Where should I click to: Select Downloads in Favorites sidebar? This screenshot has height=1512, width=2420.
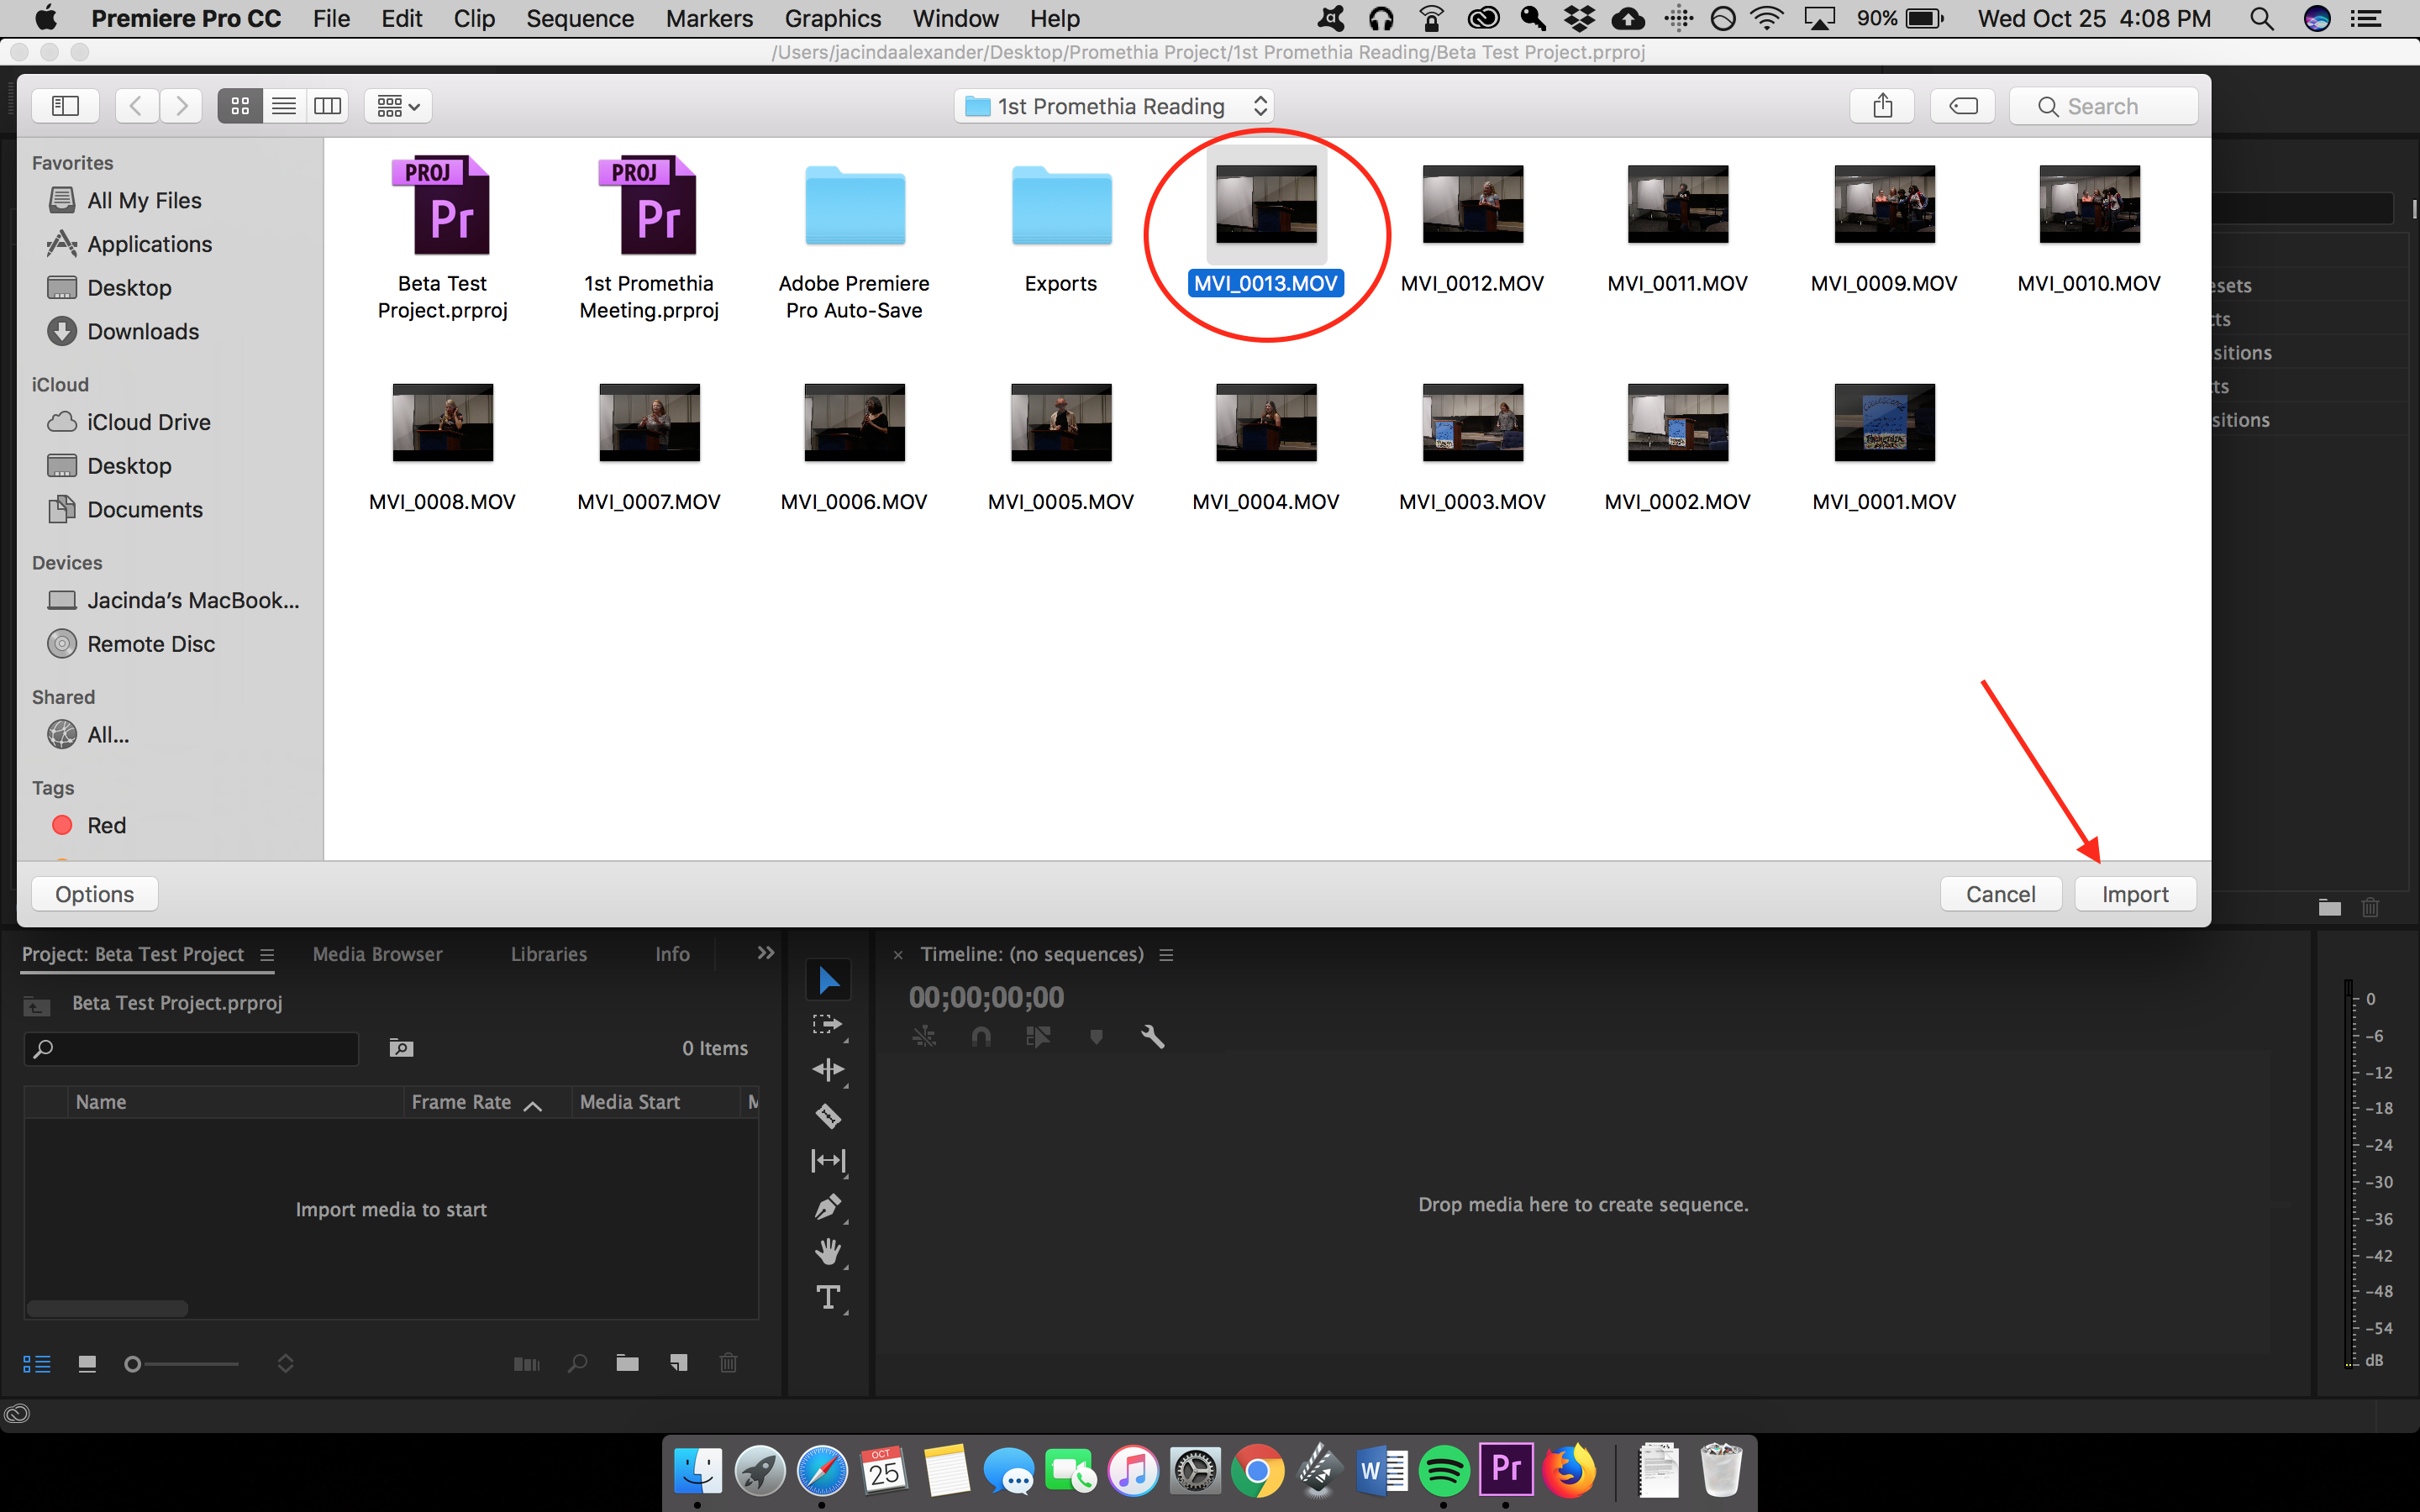coord(143,331)
